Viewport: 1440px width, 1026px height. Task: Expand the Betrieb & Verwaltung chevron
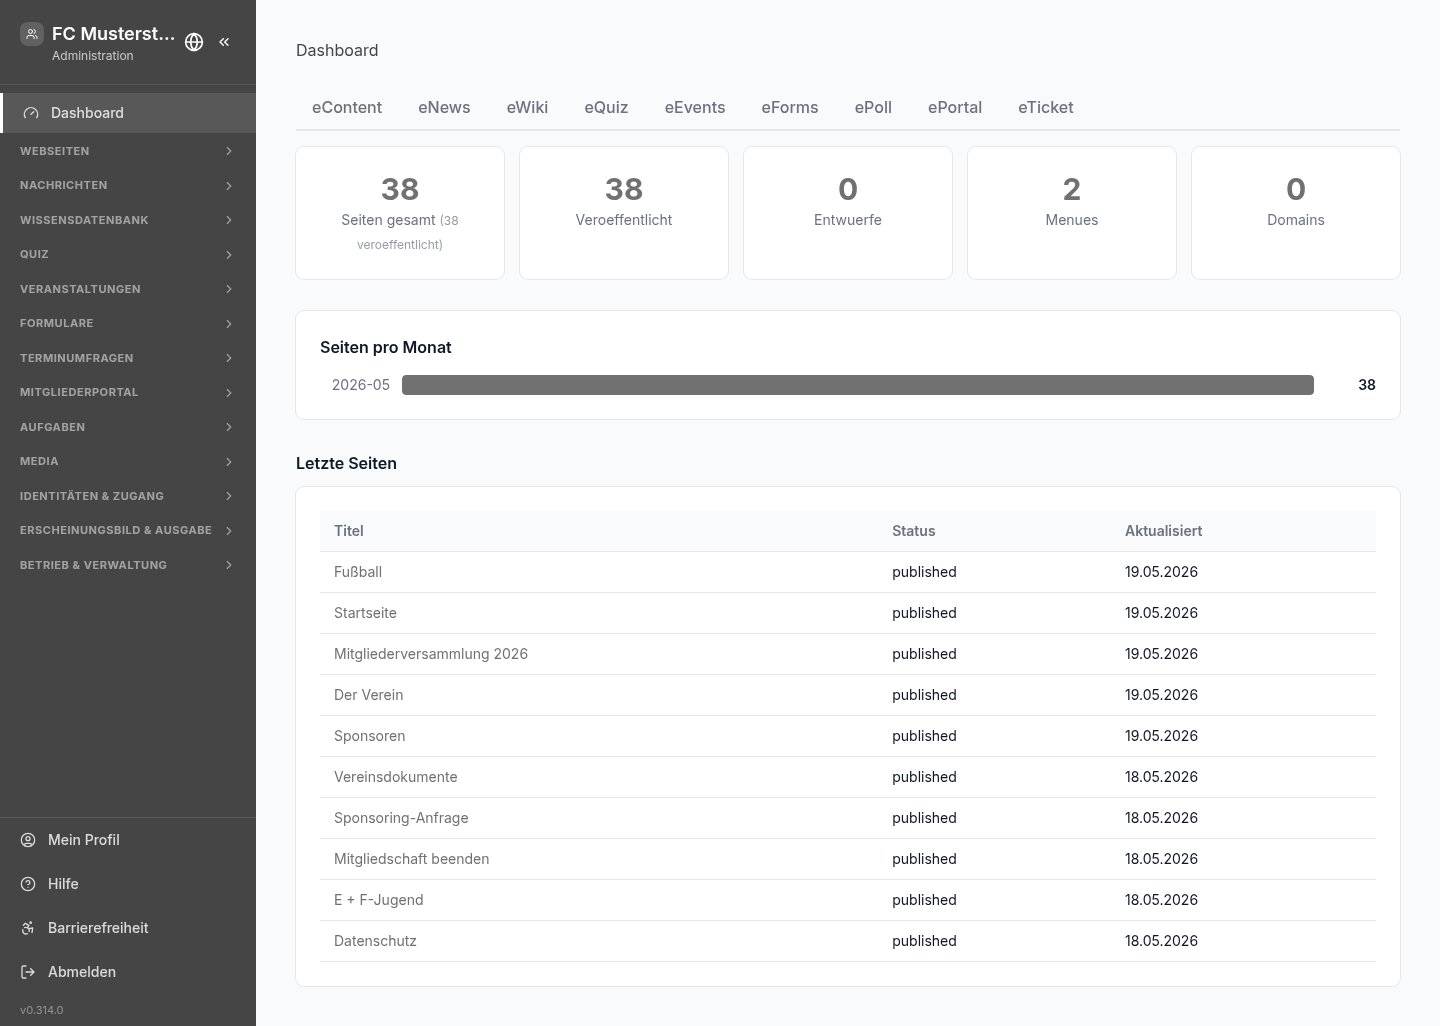229,565
